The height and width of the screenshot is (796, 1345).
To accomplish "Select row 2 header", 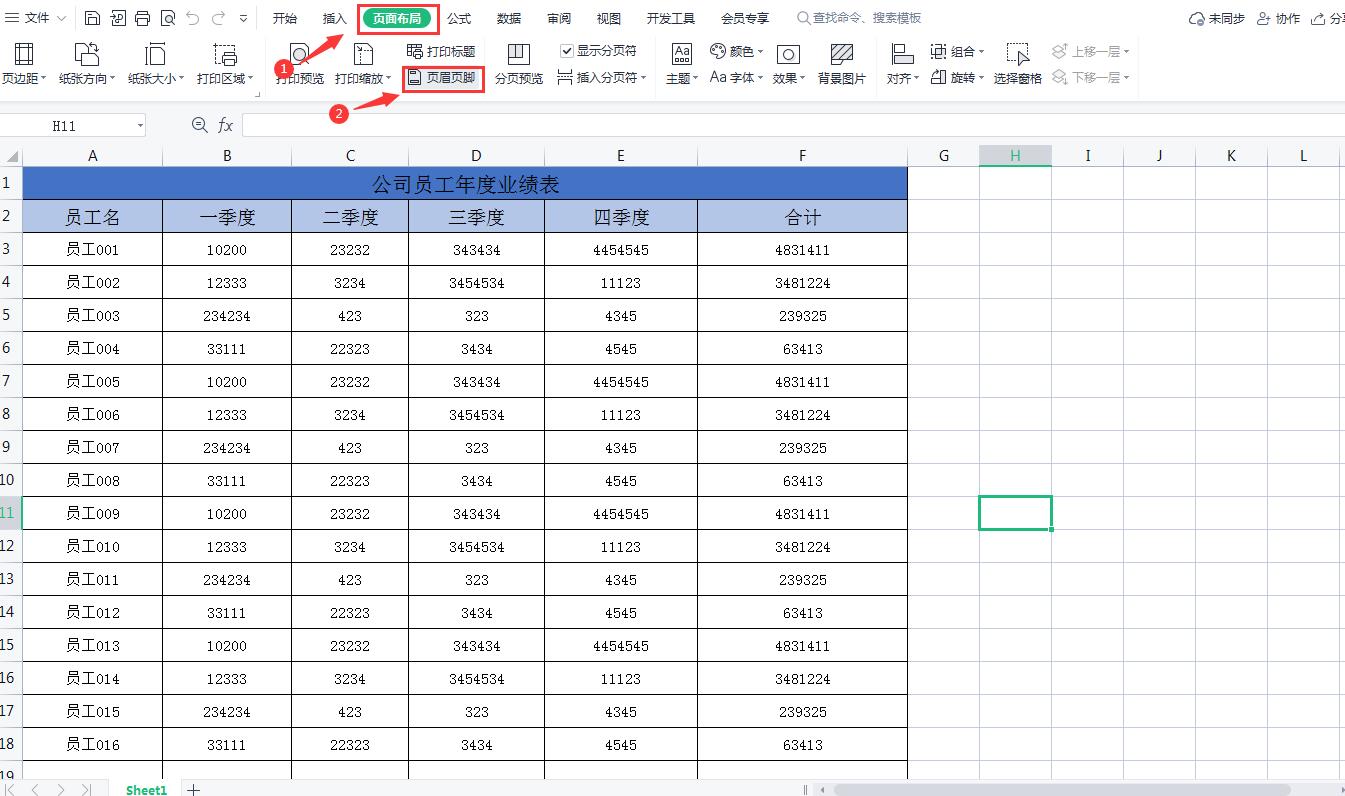I will coord(10,216).
